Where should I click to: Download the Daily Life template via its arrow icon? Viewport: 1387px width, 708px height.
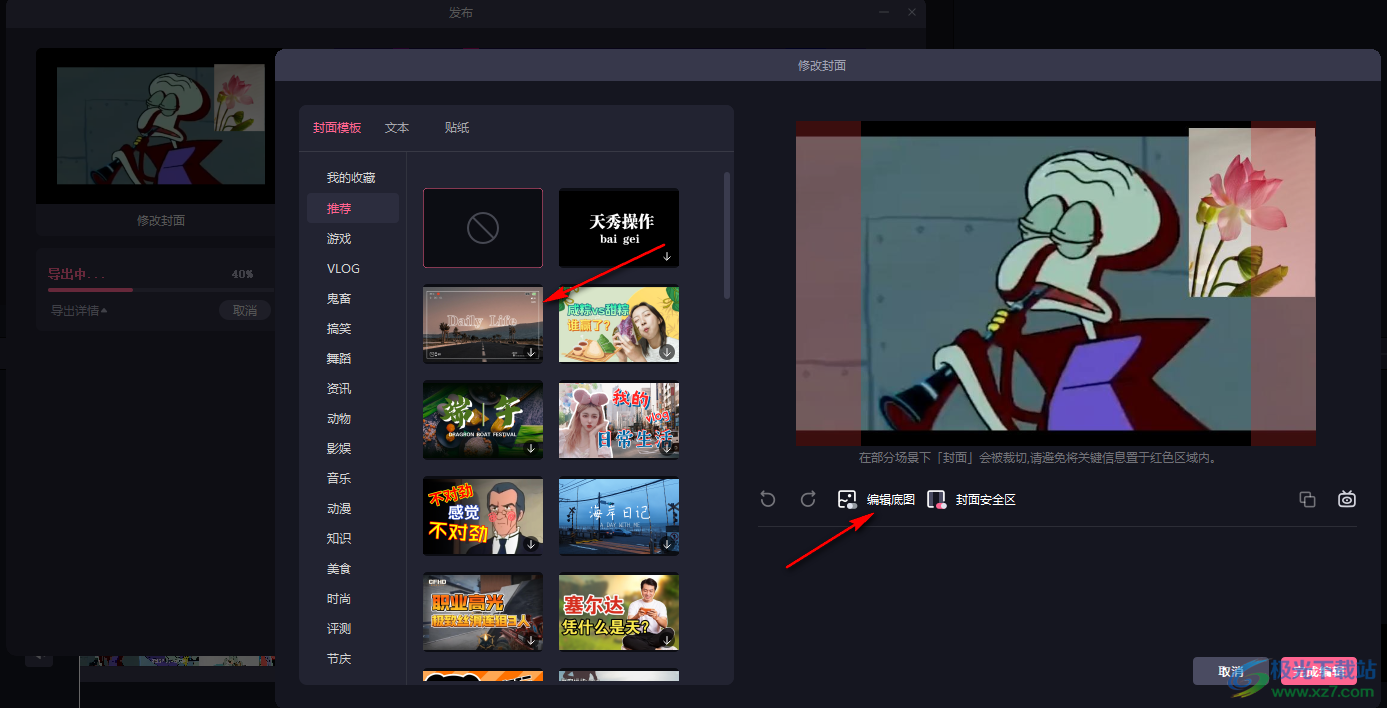point(531,352)
